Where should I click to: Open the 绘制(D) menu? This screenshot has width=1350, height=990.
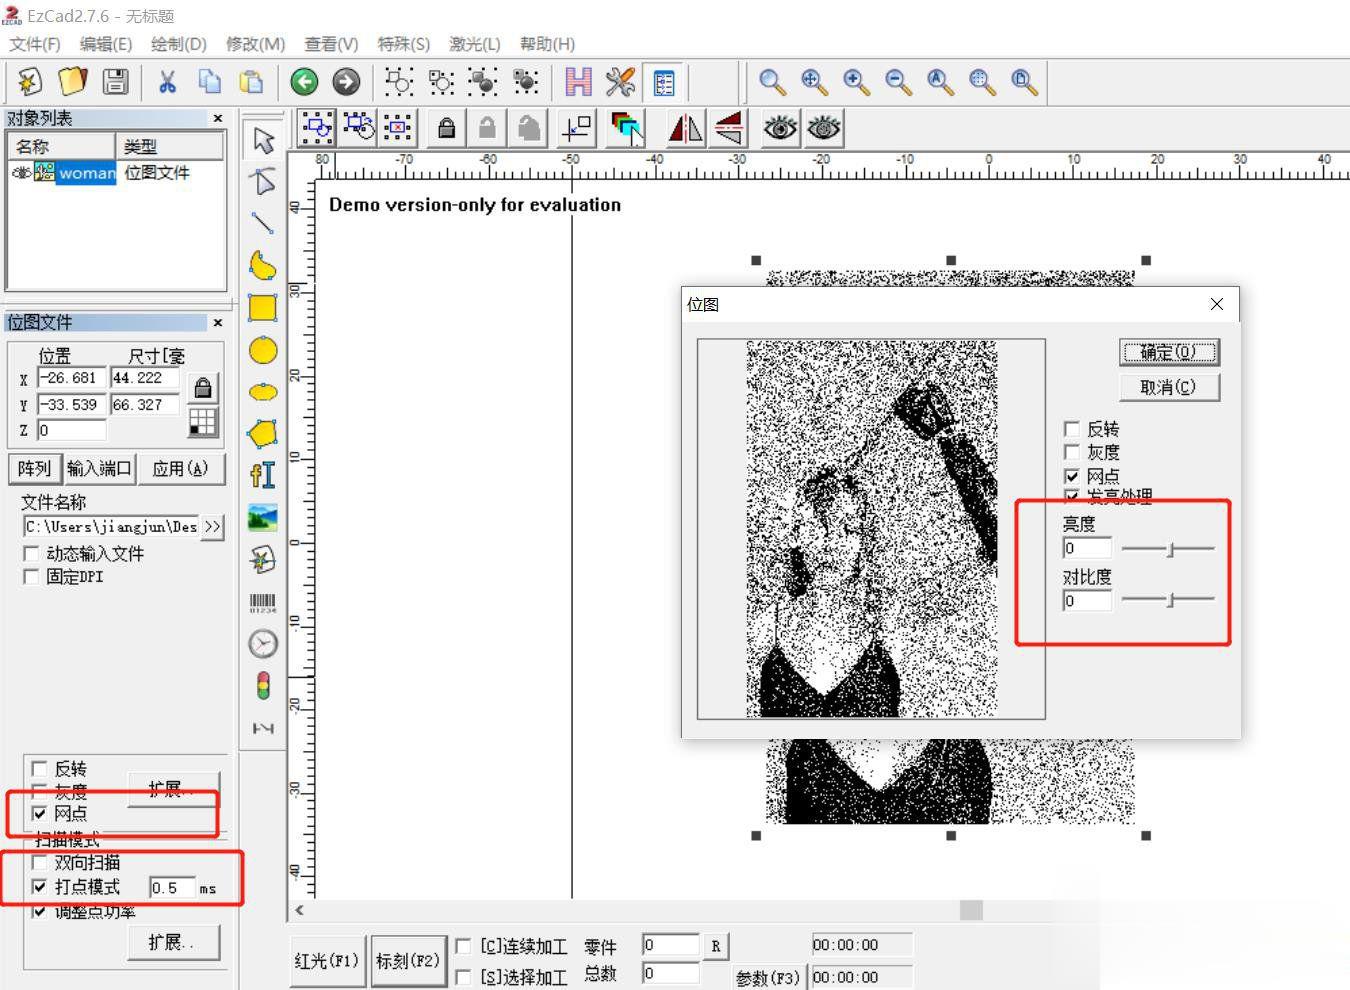178,44
